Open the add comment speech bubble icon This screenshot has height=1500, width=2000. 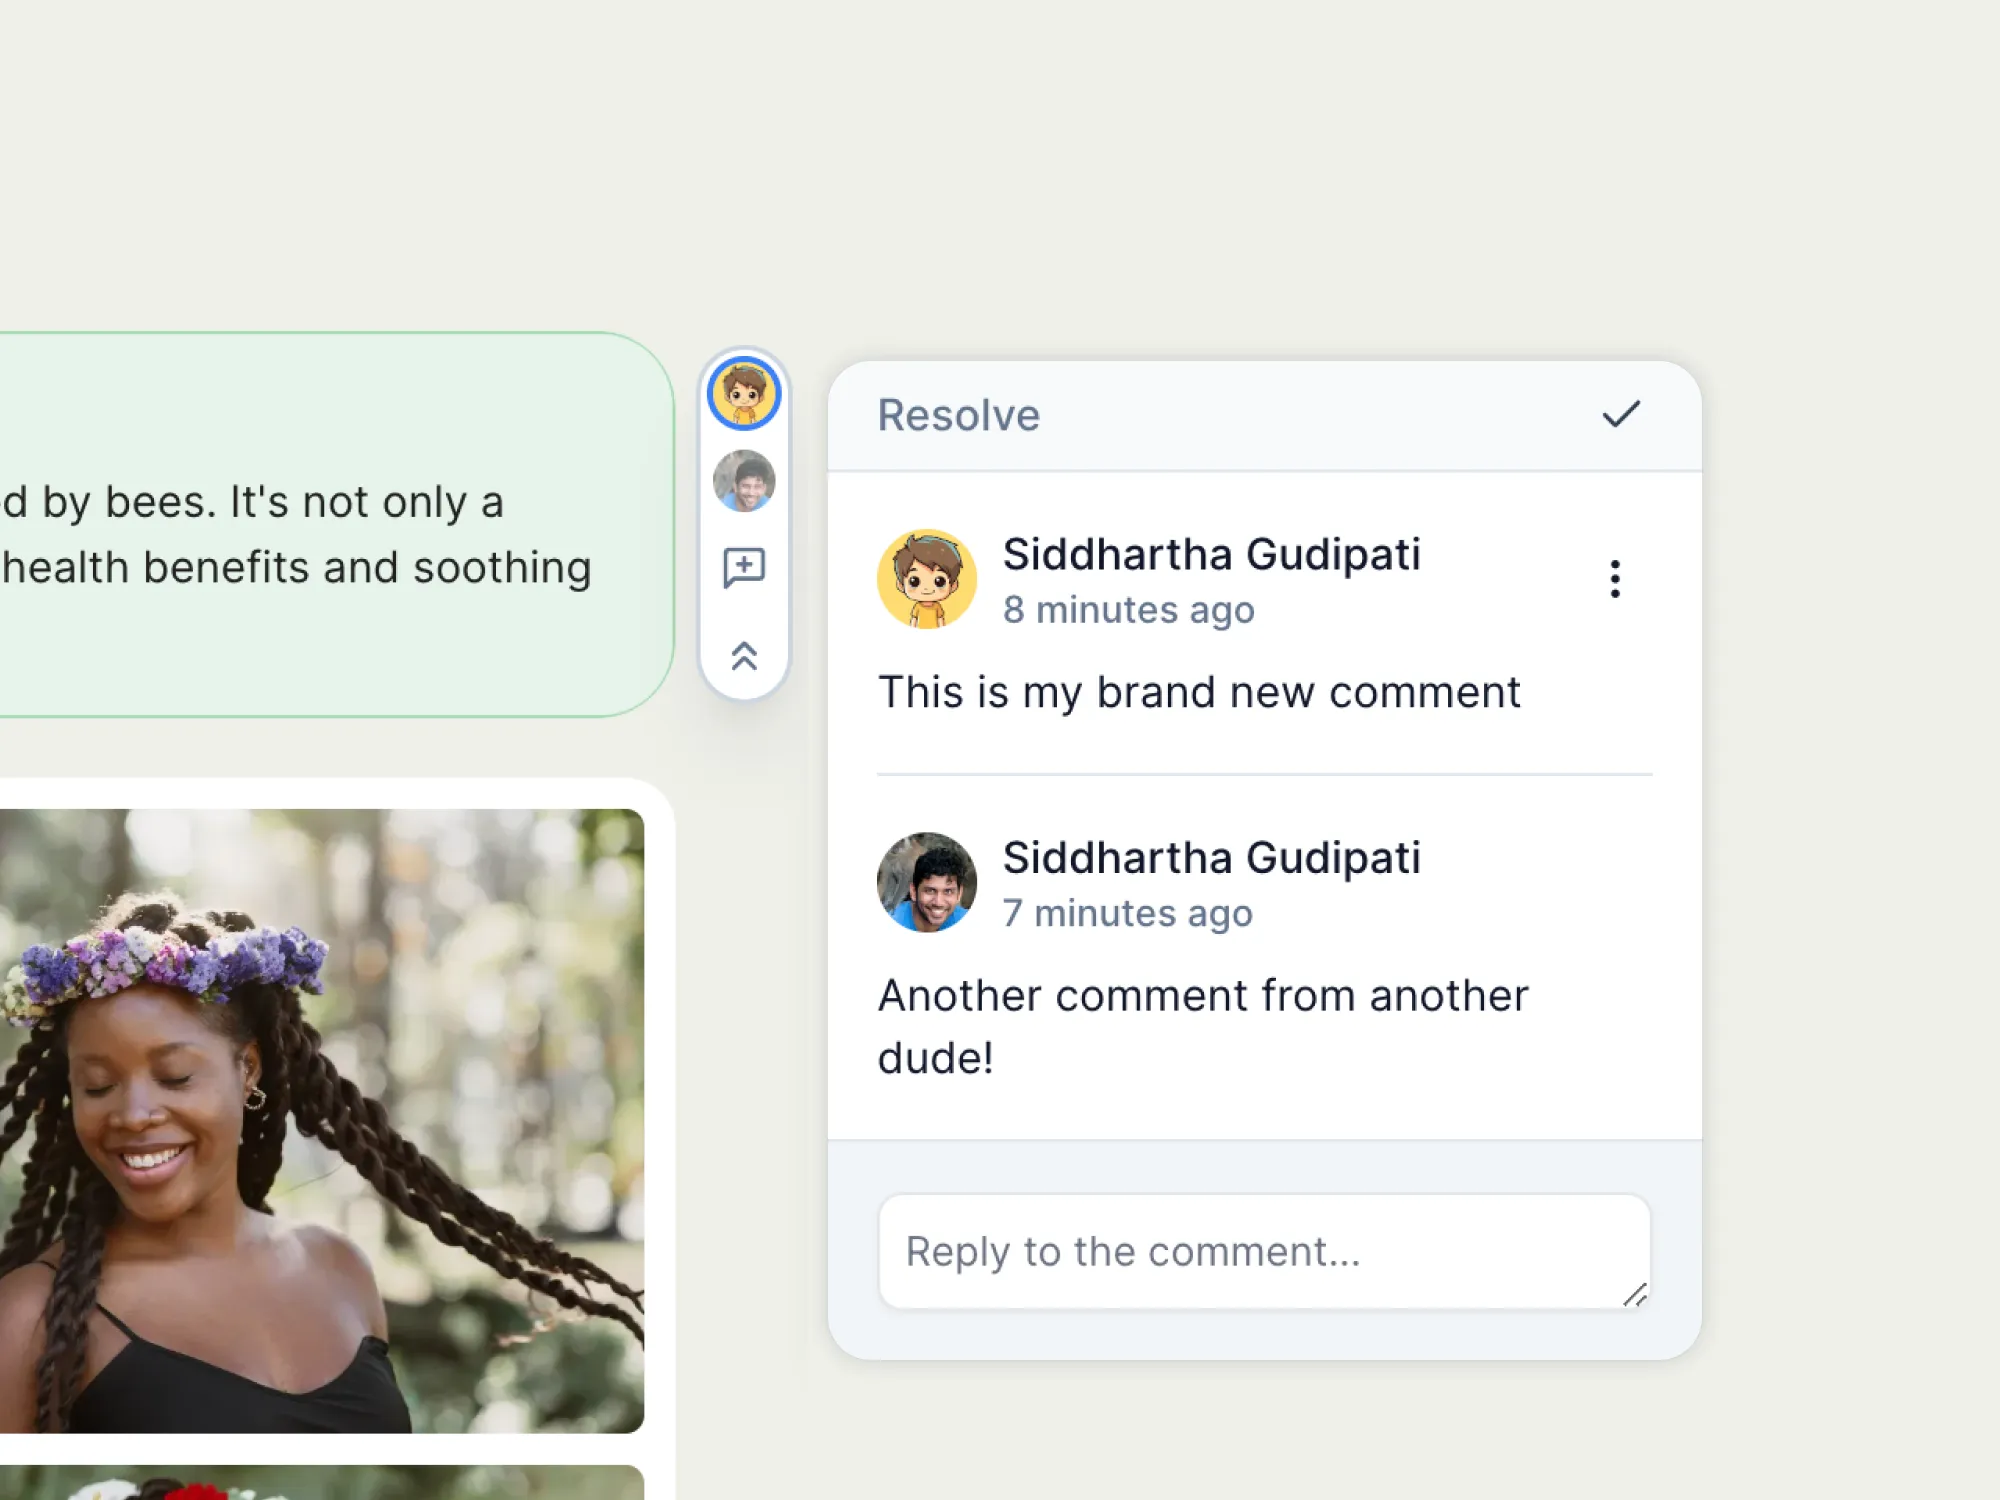[745, 567]
